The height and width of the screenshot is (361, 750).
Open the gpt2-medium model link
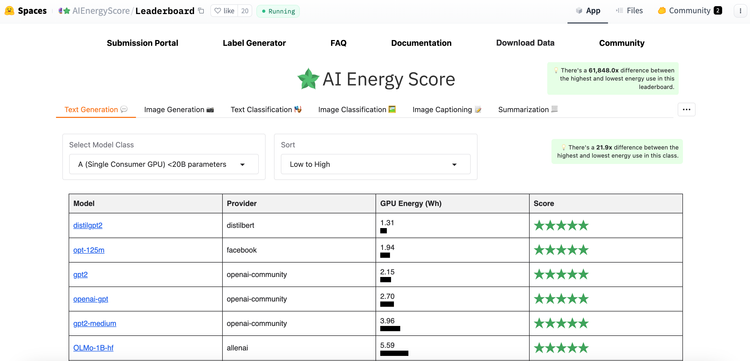click(x=95, y=323)
